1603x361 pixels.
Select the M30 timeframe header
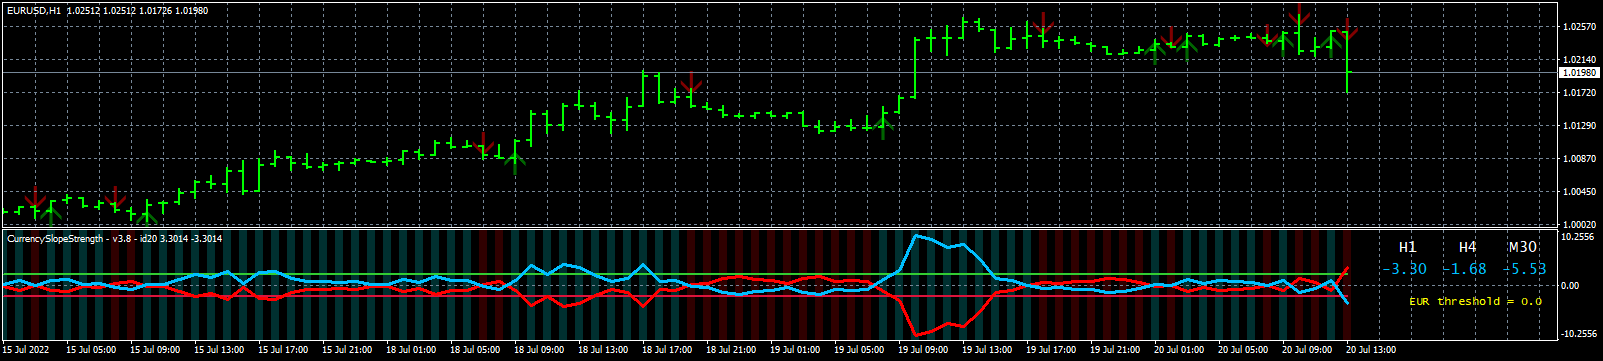1523,247
